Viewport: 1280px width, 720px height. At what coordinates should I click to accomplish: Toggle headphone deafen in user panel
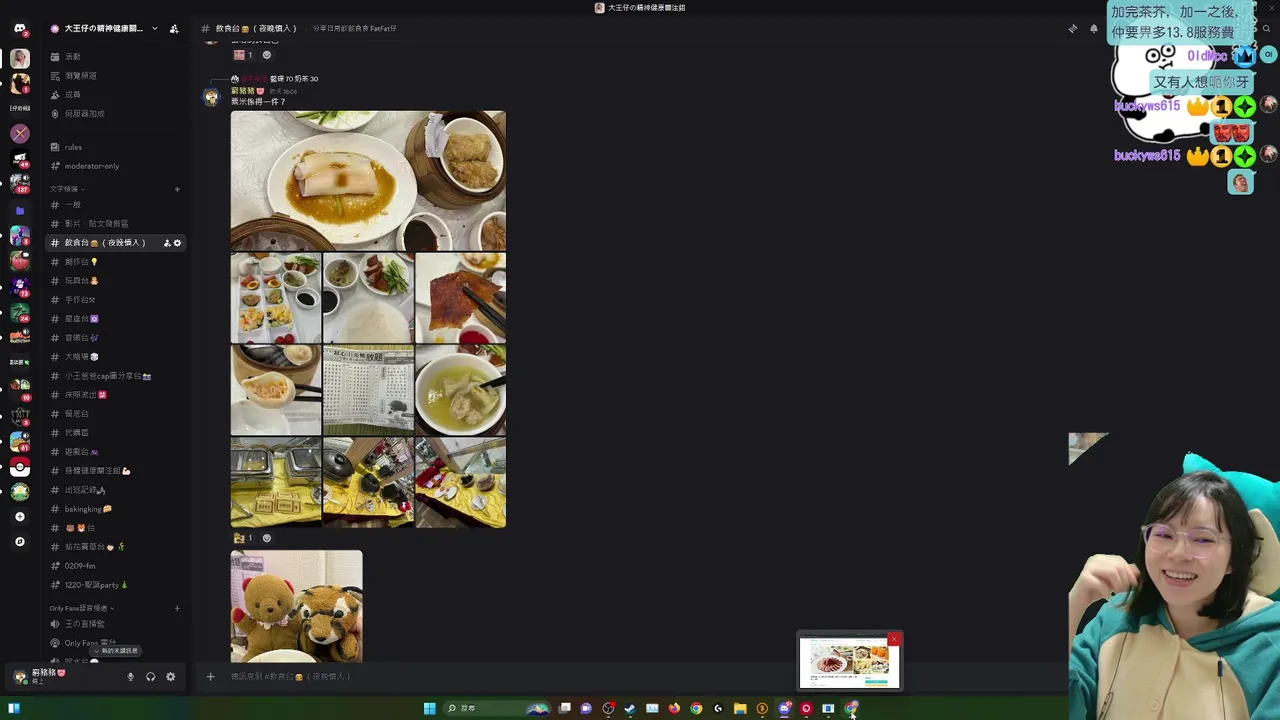[x=150, y=677]
